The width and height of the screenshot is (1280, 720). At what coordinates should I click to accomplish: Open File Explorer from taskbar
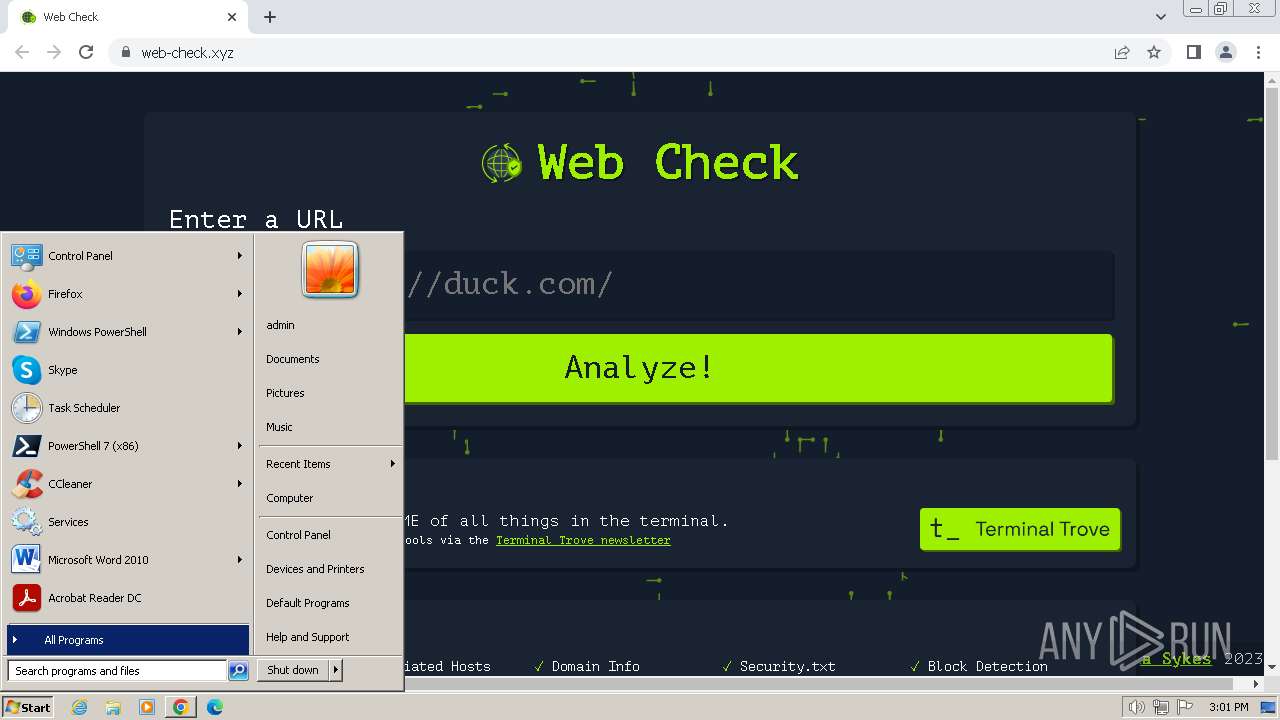(113, 707)
